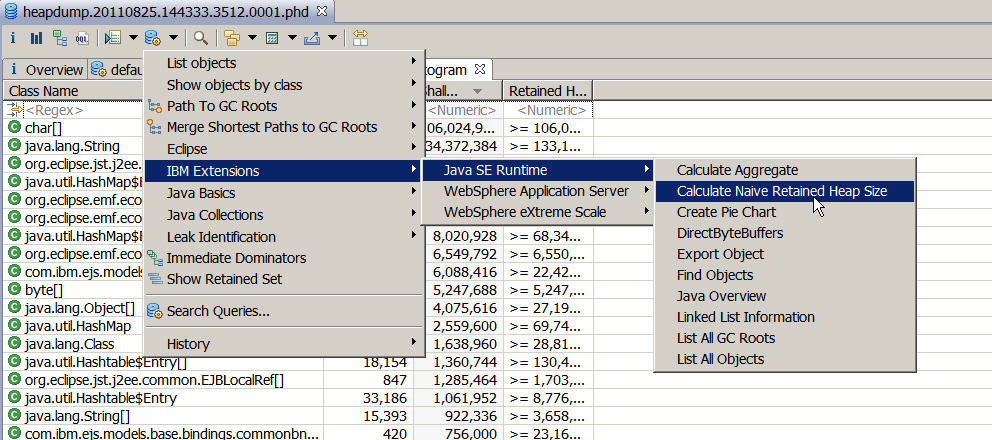Click Numeric filter under Retained Heap column
The width and height of the screenshot is (992, 440).
click(548, 110)
